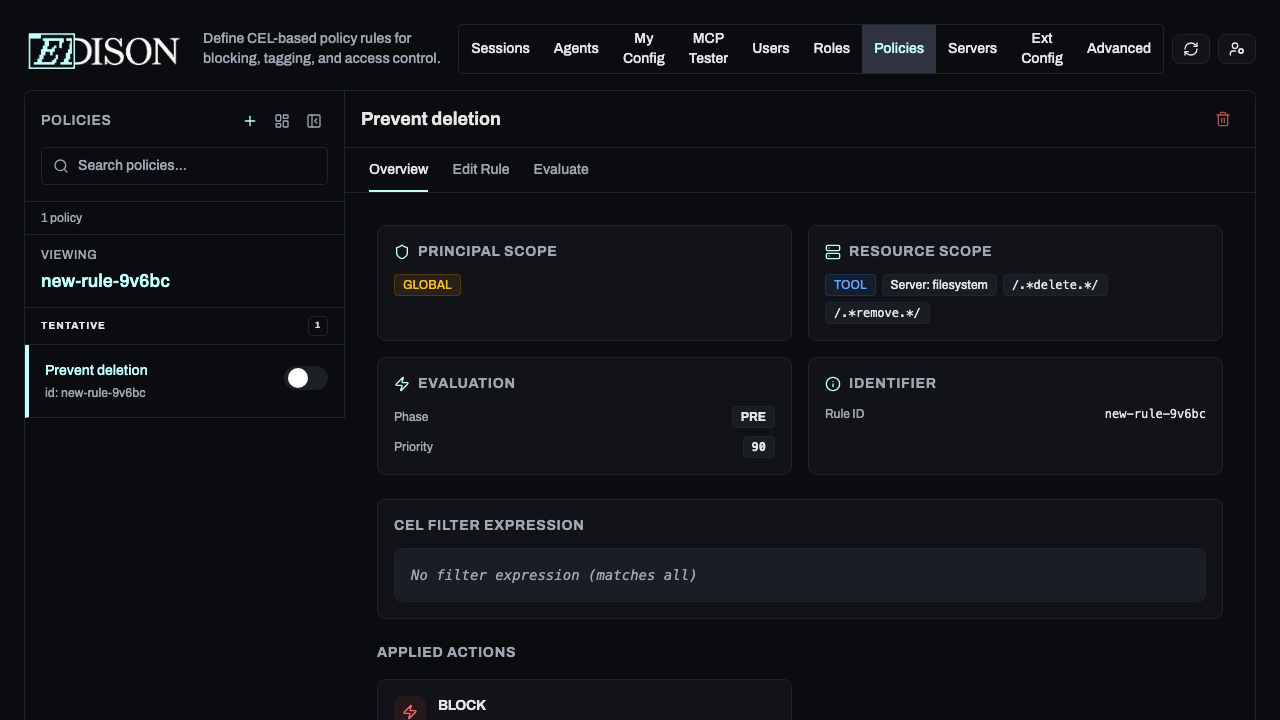Click the lightning icon next to Evaluation
The width and height of the screenshot is (1280, 720).
click(x=402, y=383)
